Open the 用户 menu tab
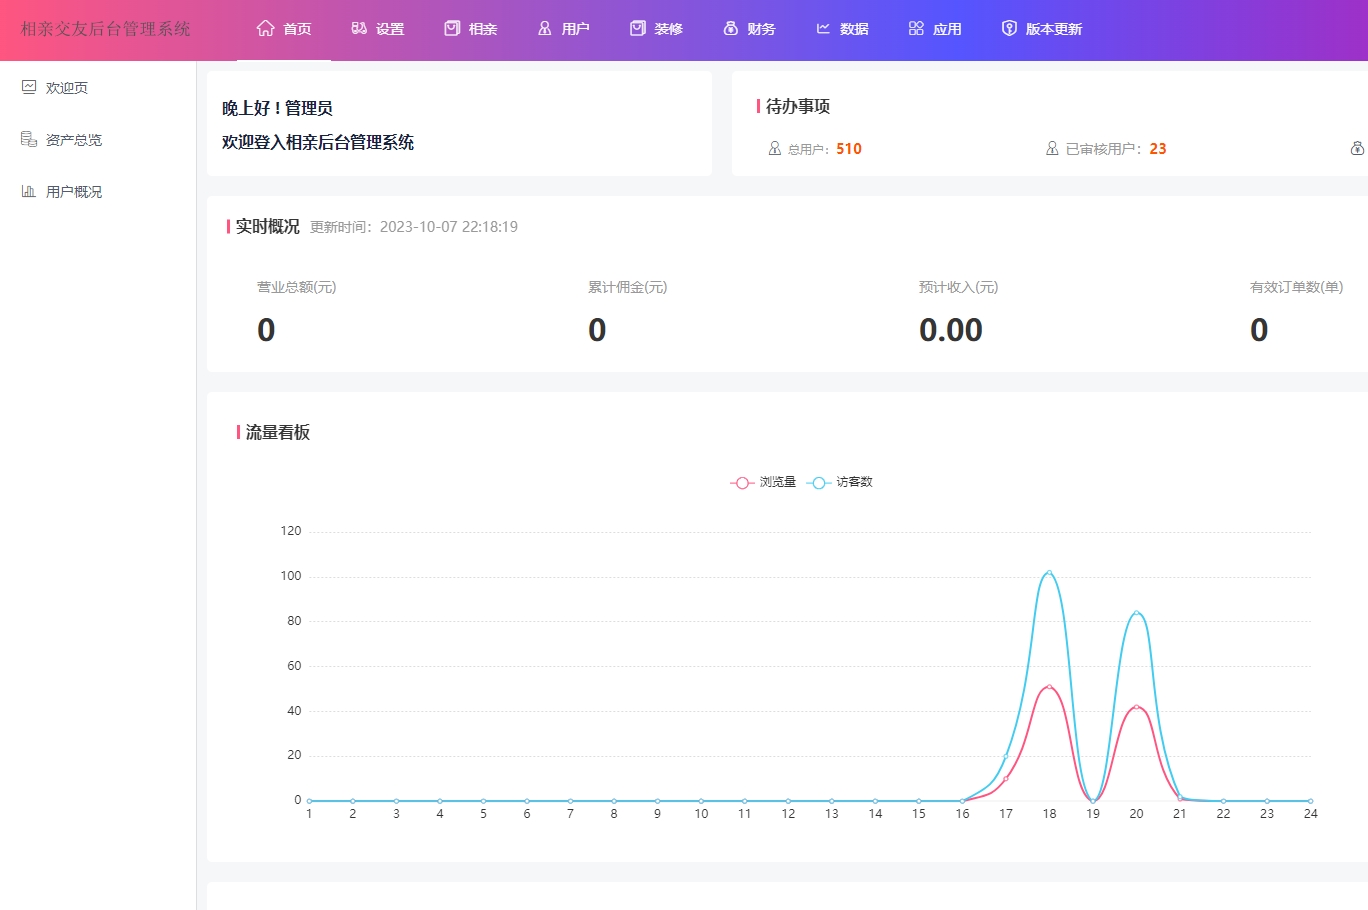The height and width of the screenshot is (910, 1368). 564,29
